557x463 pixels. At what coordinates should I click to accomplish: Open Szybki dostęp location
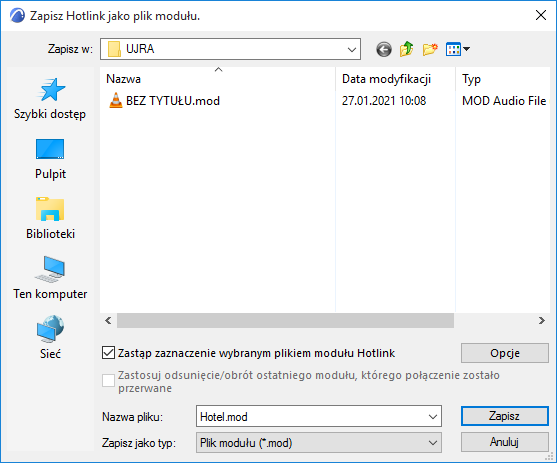[x=50, y=99]
